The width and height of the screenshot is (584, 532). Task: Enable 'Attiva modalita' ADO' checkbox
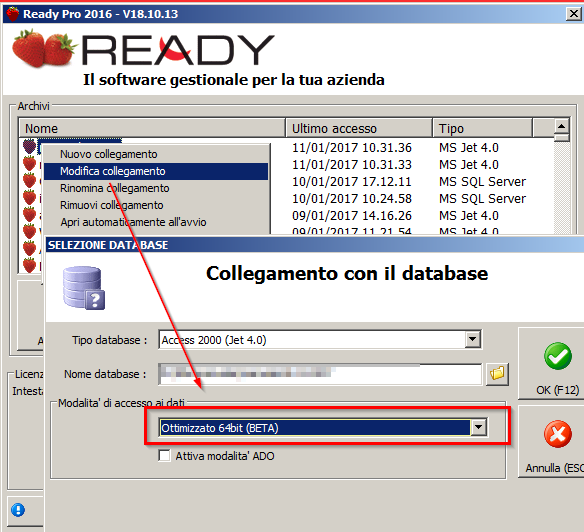[164, 456]
